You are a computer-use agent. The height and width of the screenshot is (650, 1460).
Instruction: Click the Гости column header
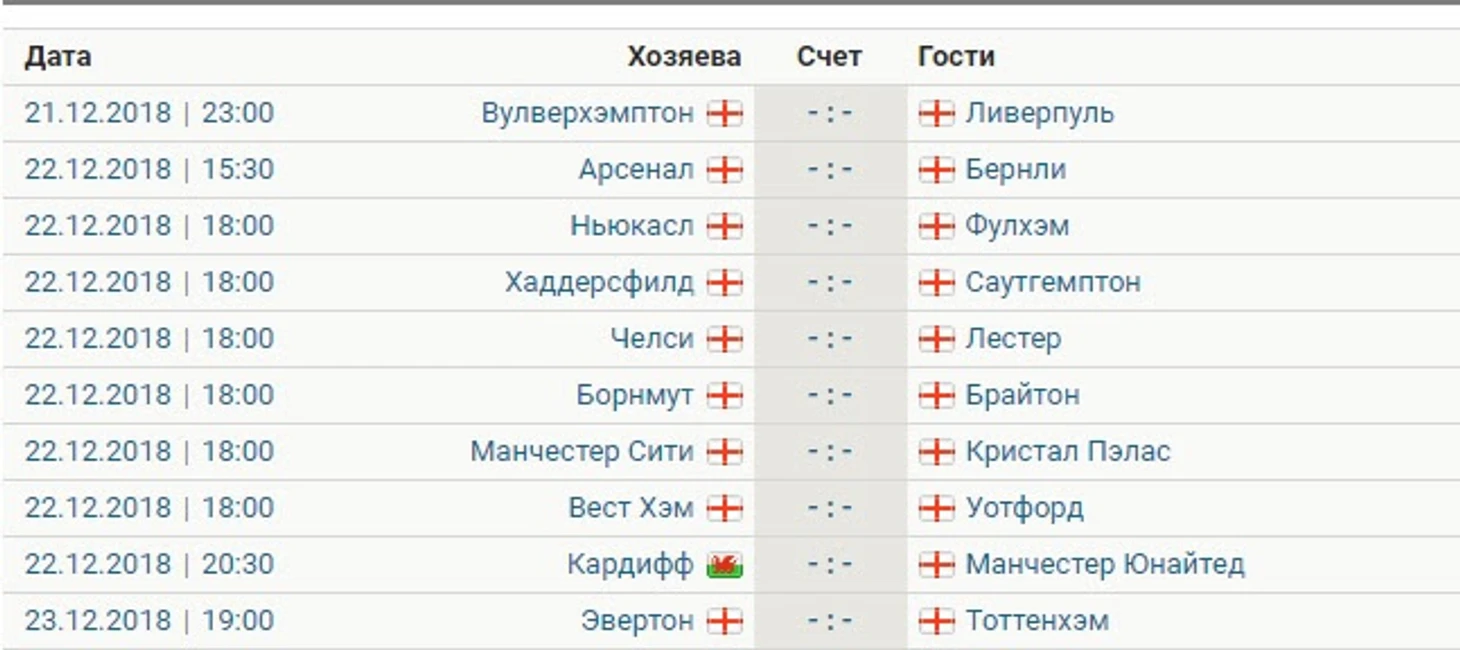956,57
